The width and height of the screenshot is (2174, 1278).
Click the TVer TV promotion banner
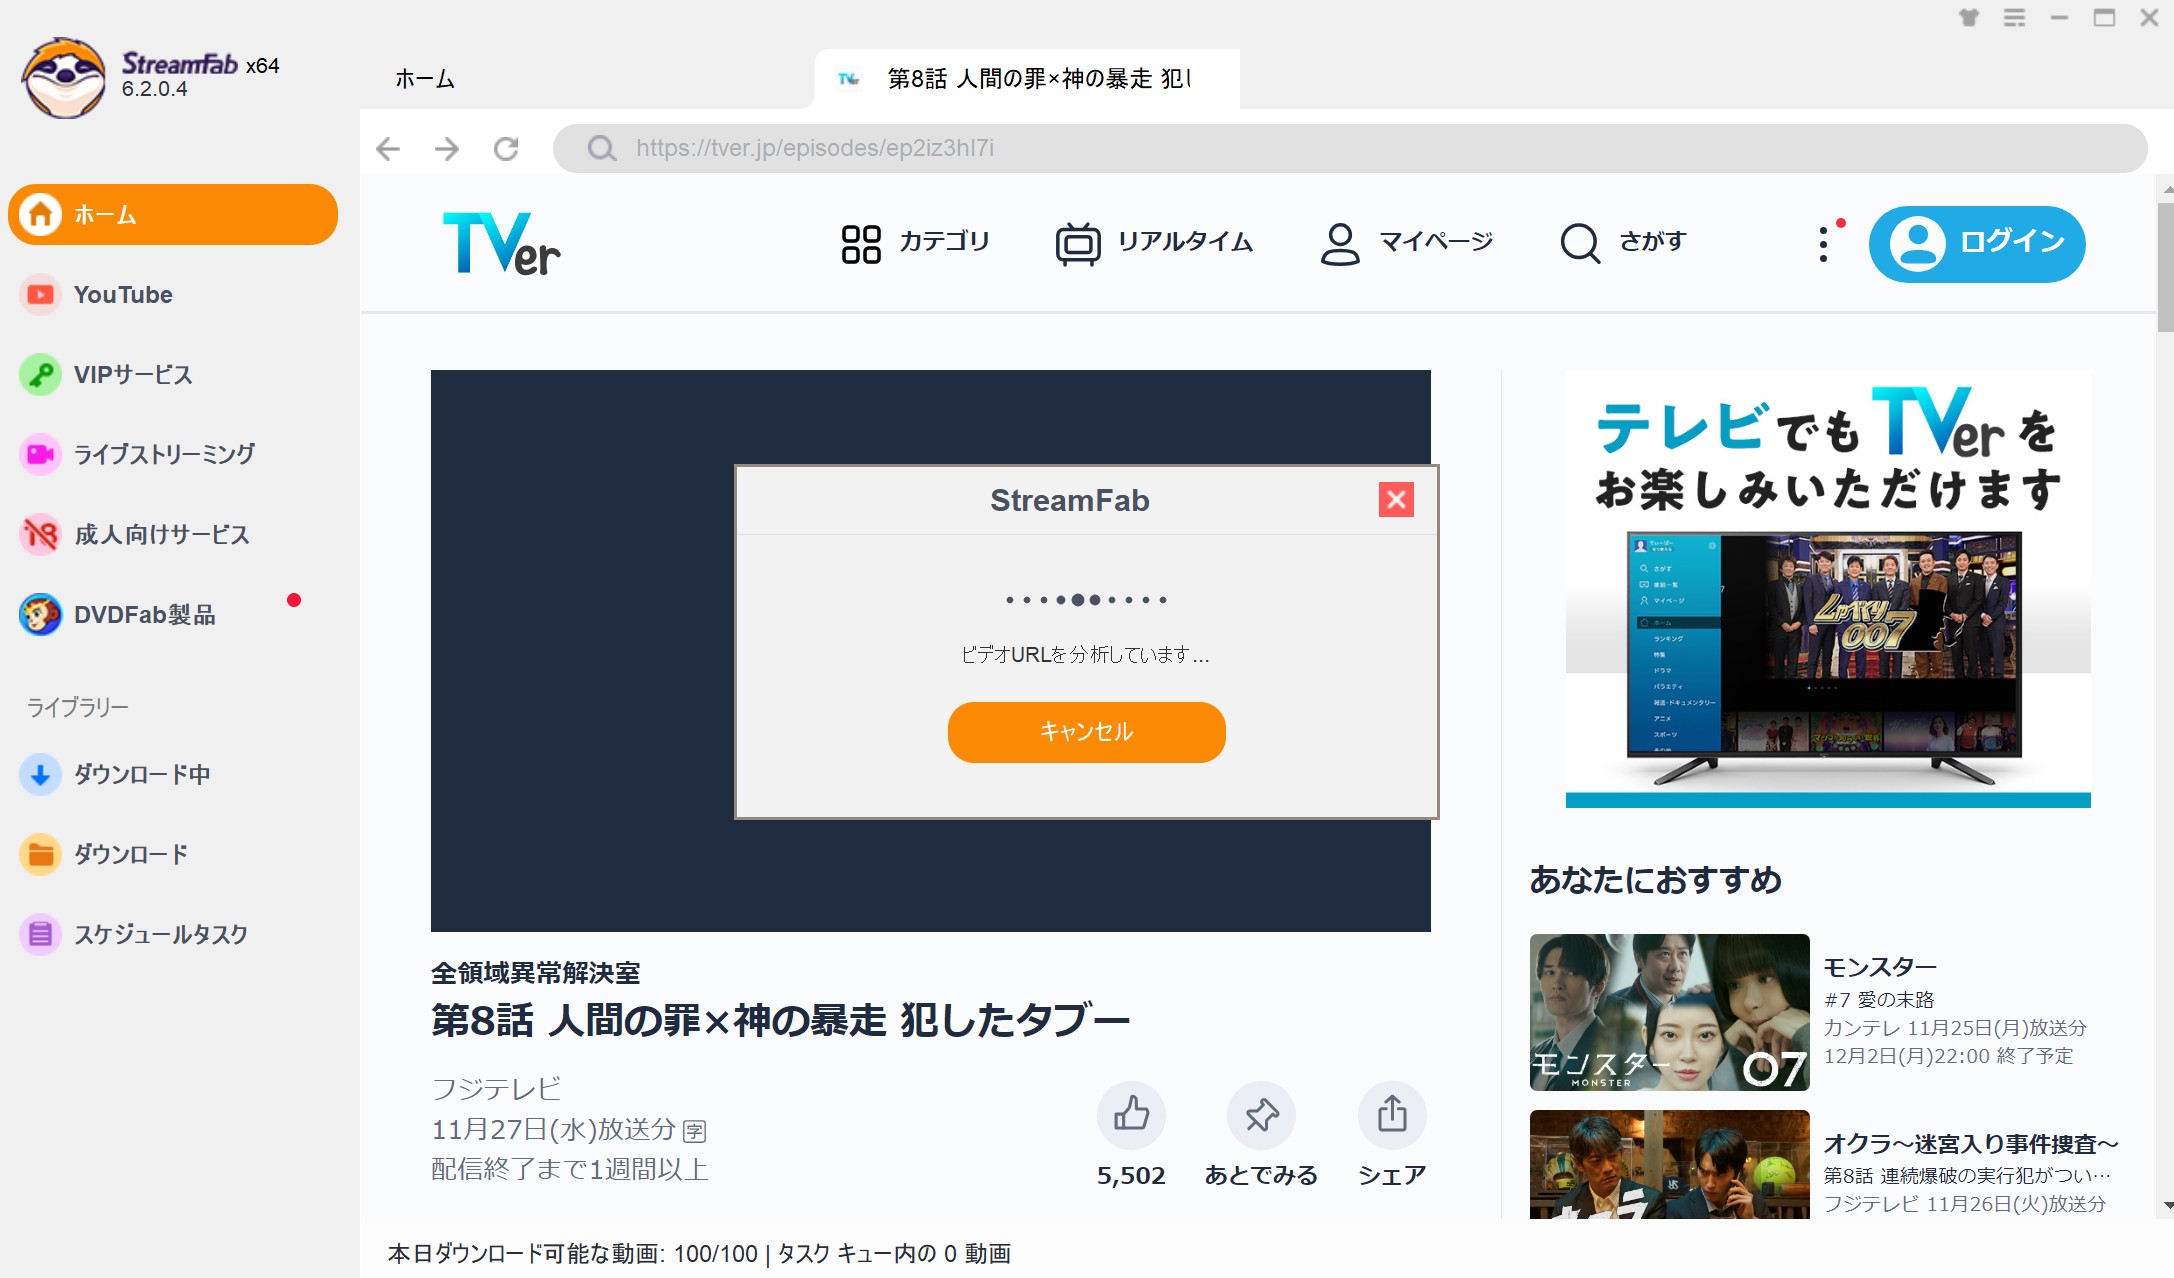(1828, 589)
